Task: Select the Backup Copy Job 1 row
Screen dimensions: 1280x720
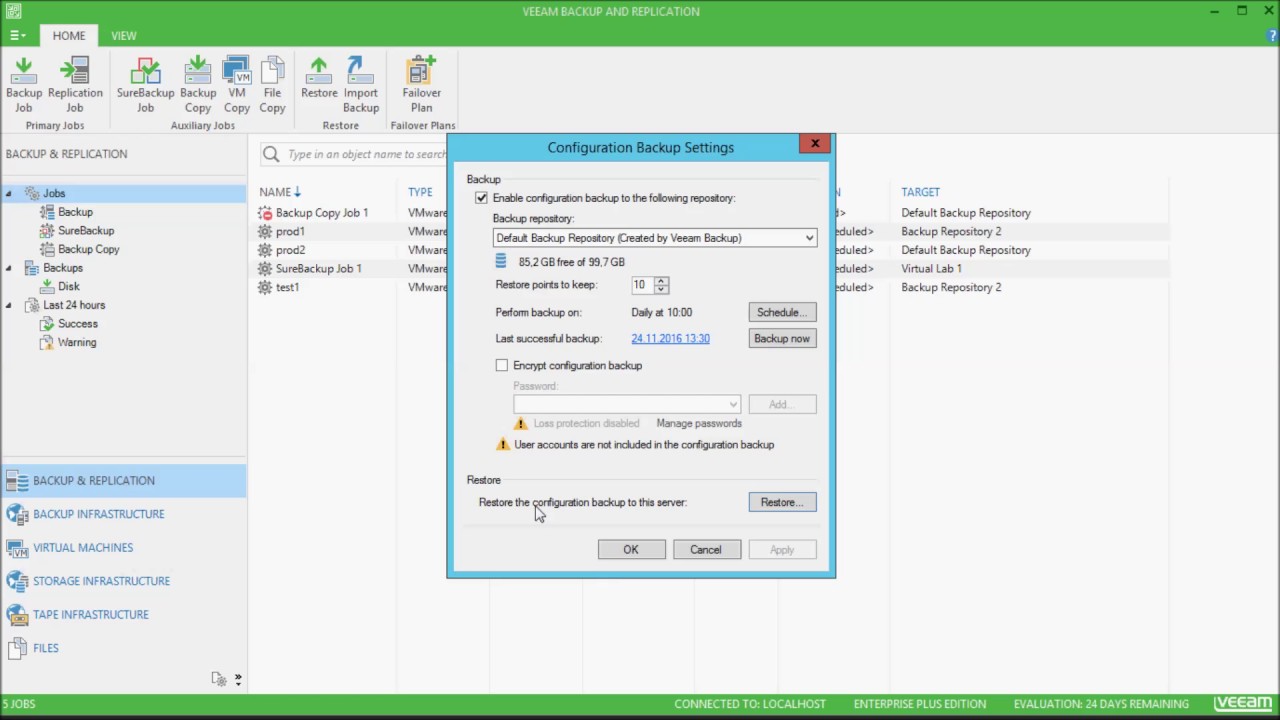Action: [321, 213]
